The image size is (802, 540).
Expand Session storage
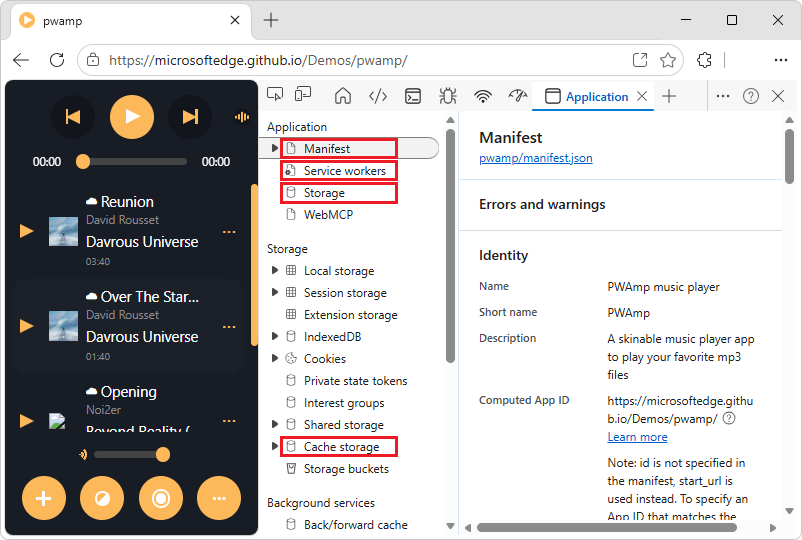point(275,292)
